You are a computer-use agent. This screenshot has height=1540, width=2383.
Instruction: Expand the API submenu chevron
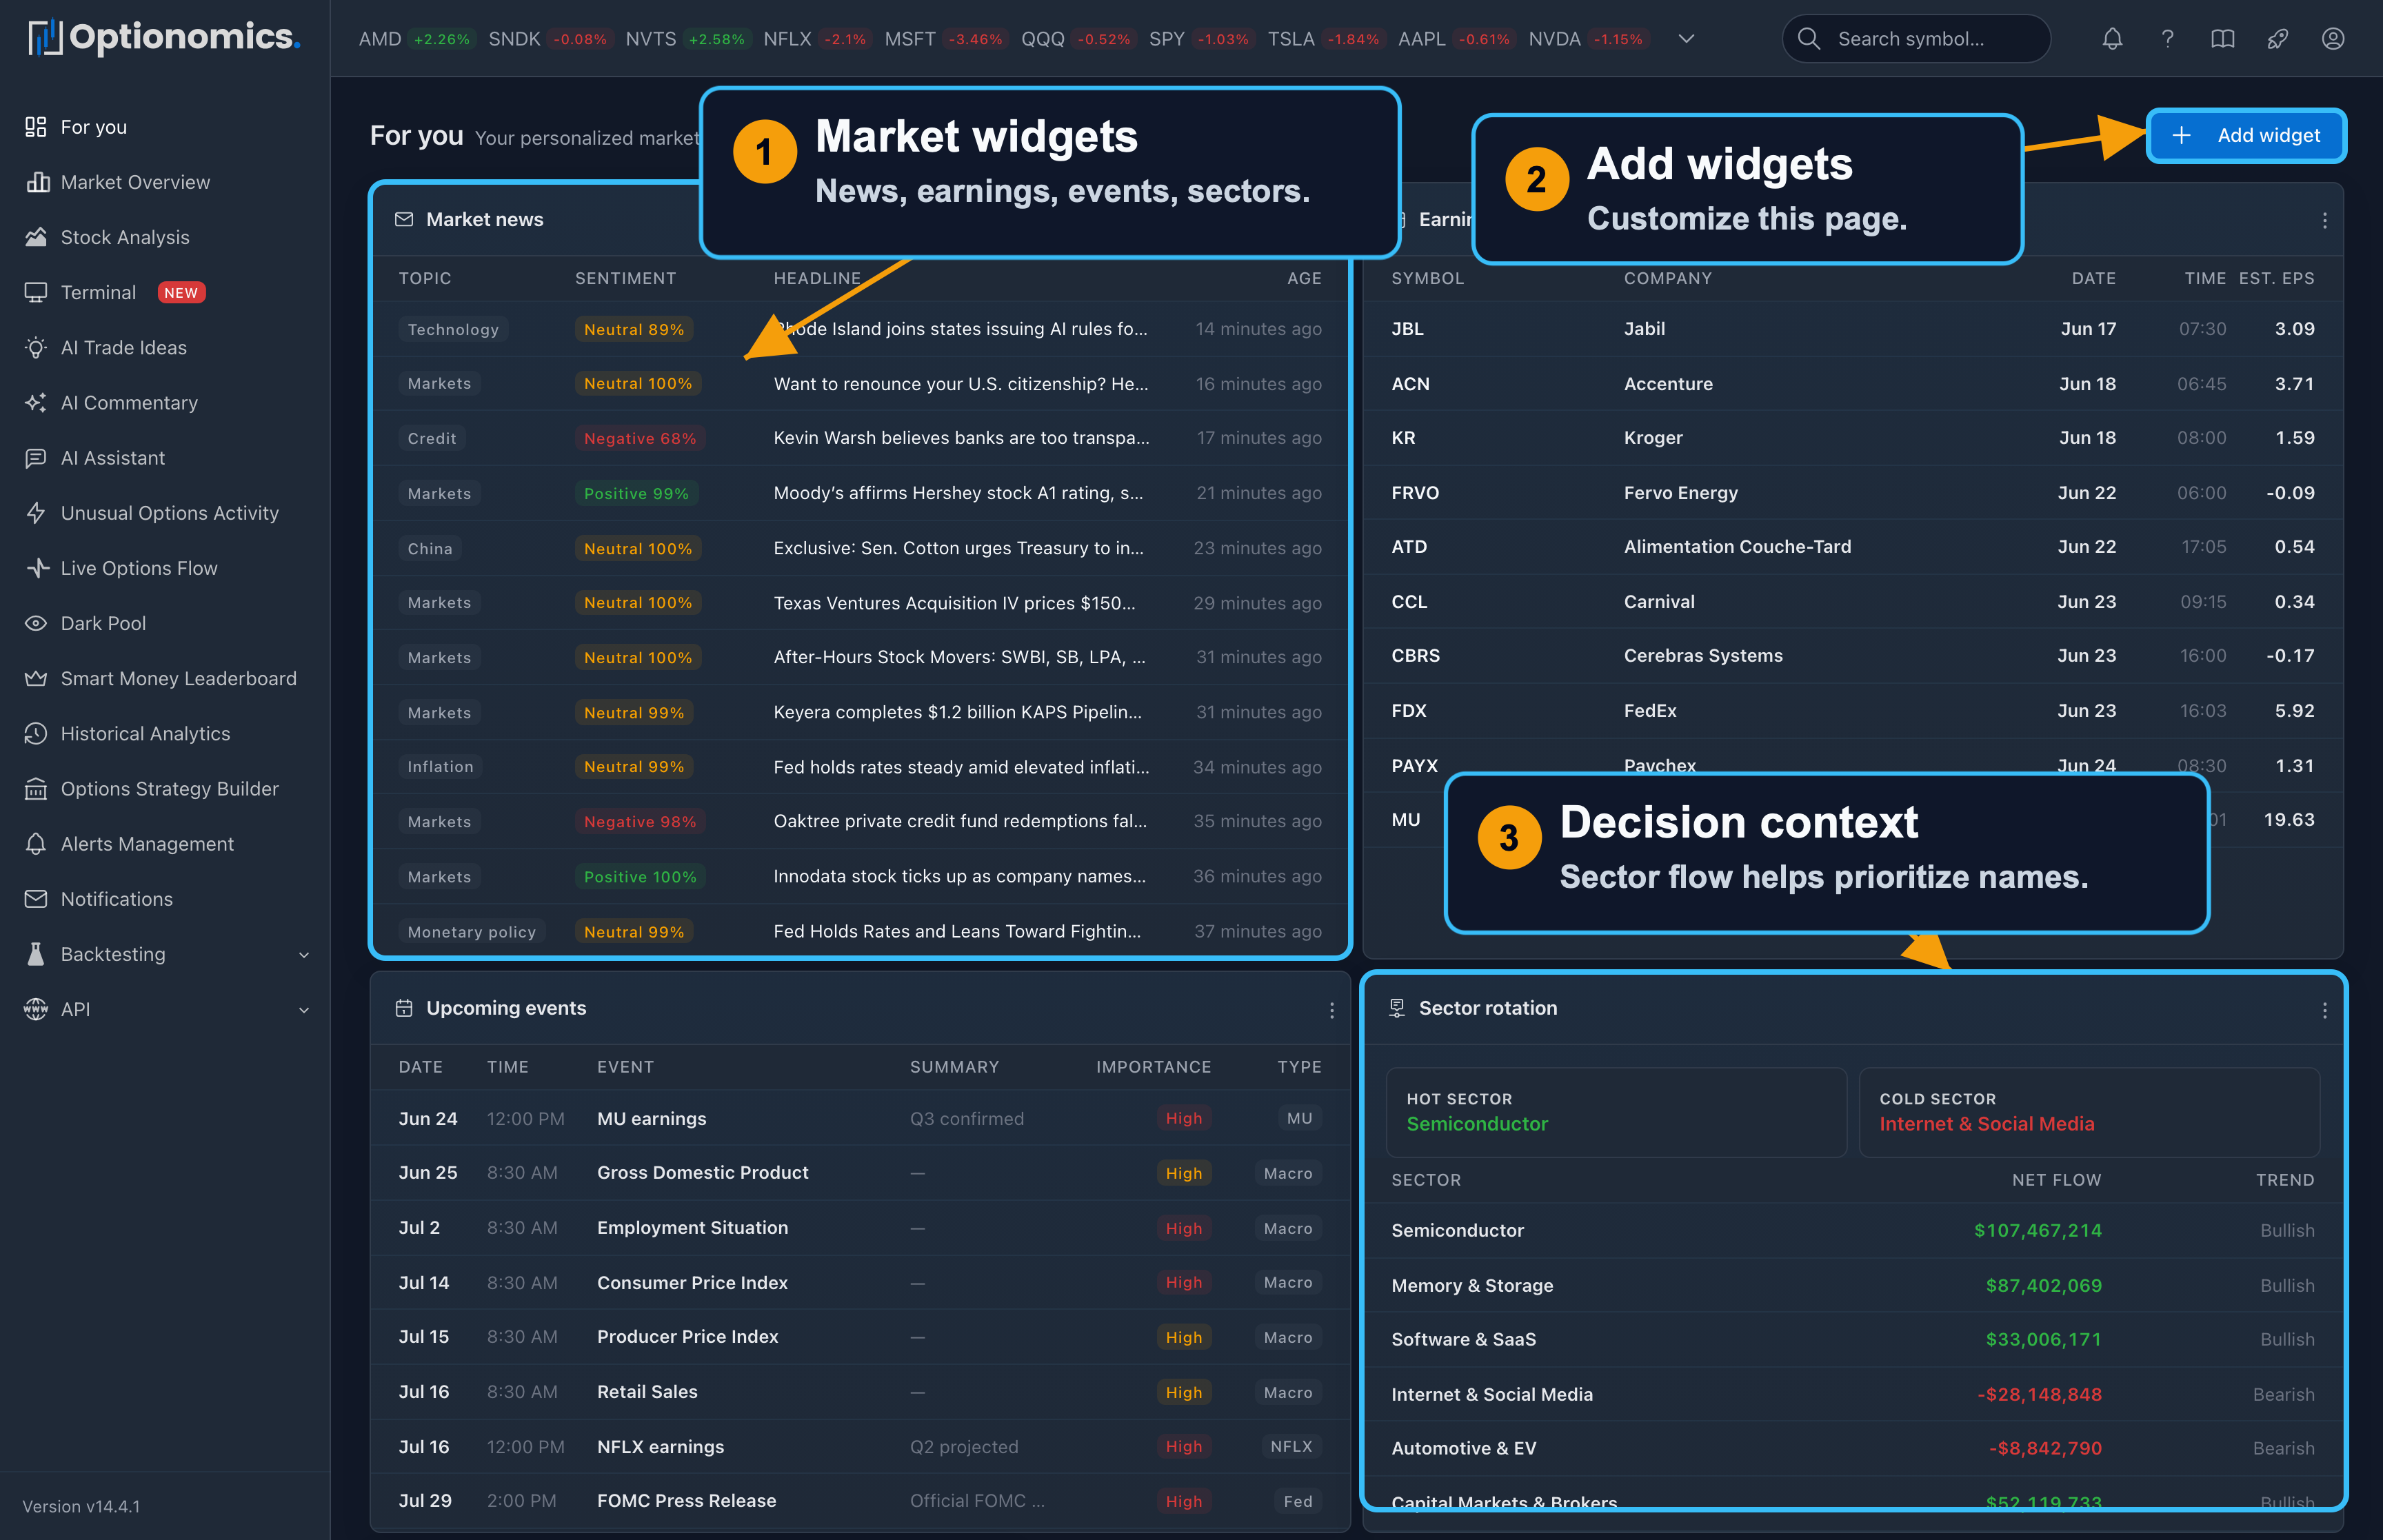tap(304, 1010)
